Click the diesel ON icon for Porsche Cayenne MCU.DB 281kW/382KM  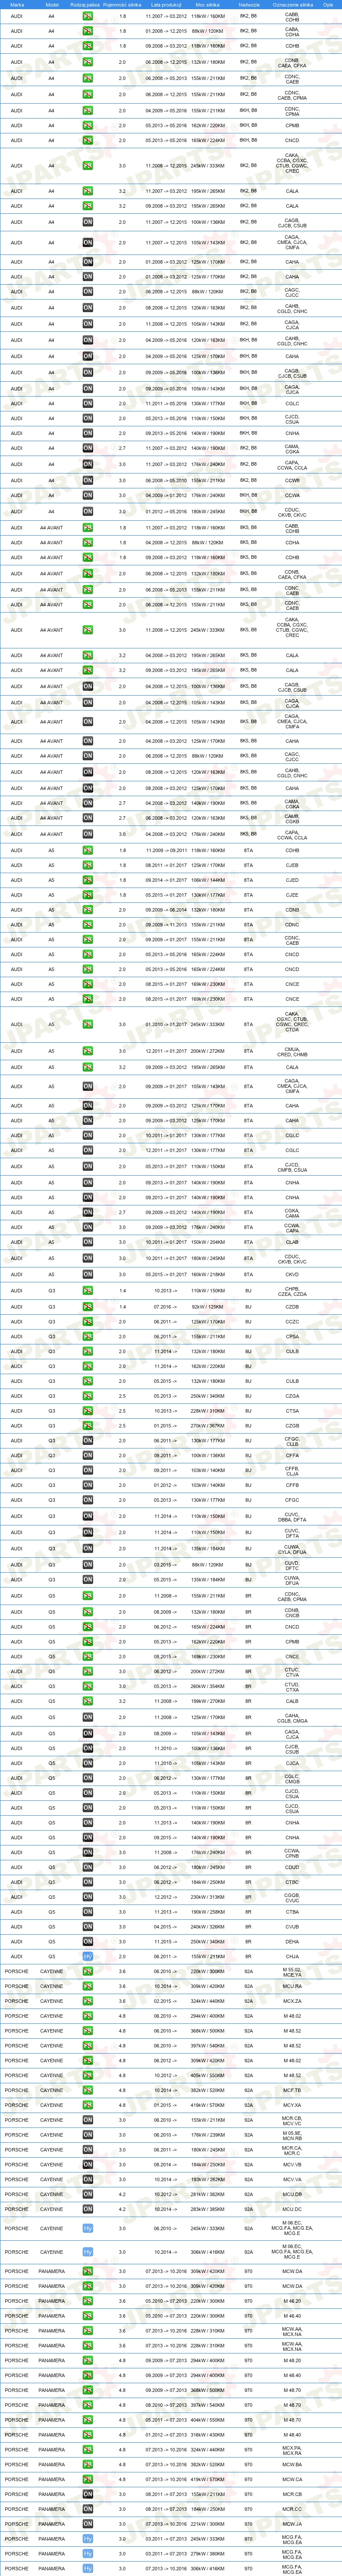88,2194
